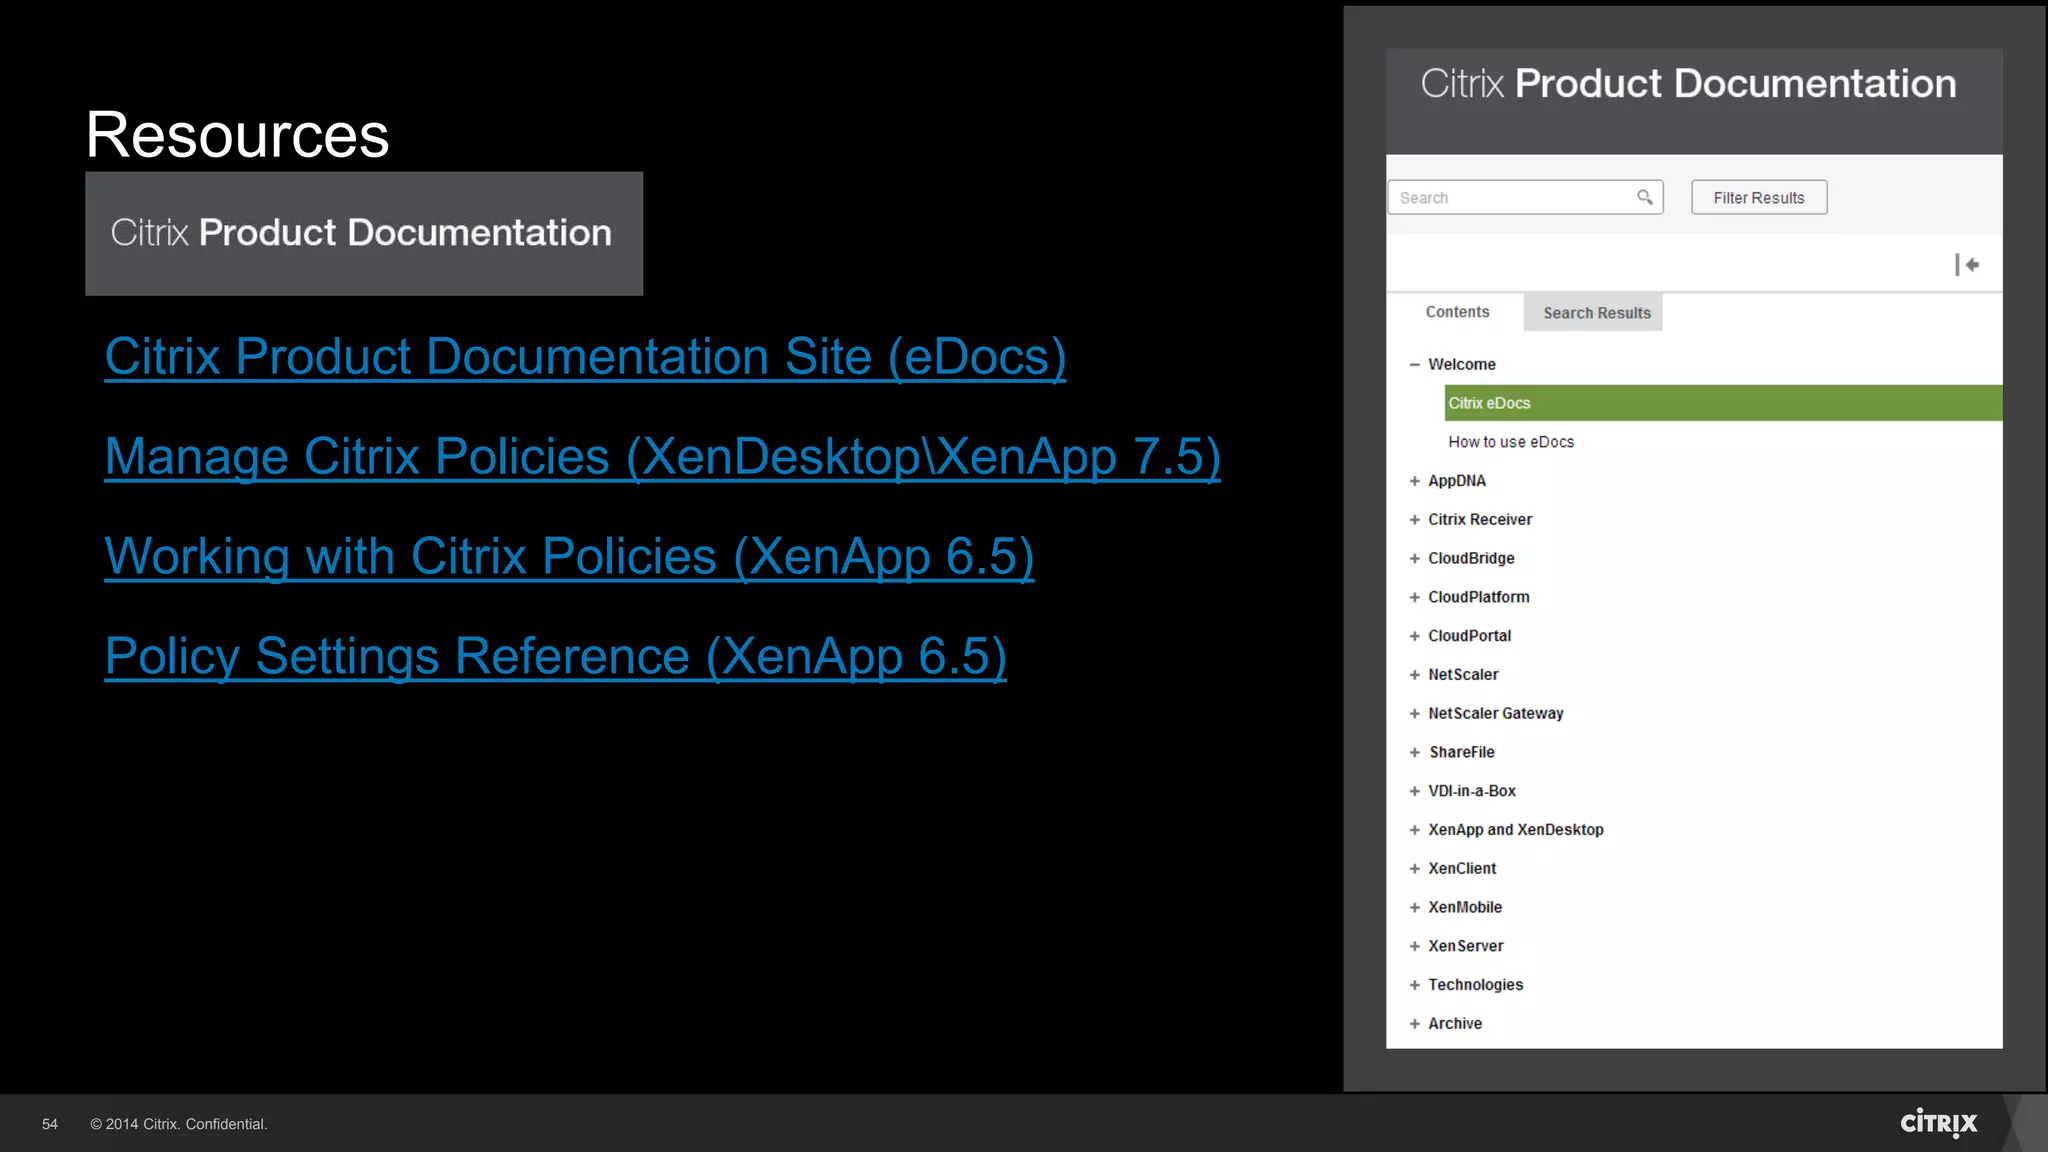
Task: Click the Citrix Product Documentation header in panel
Action: point(1694,101)
